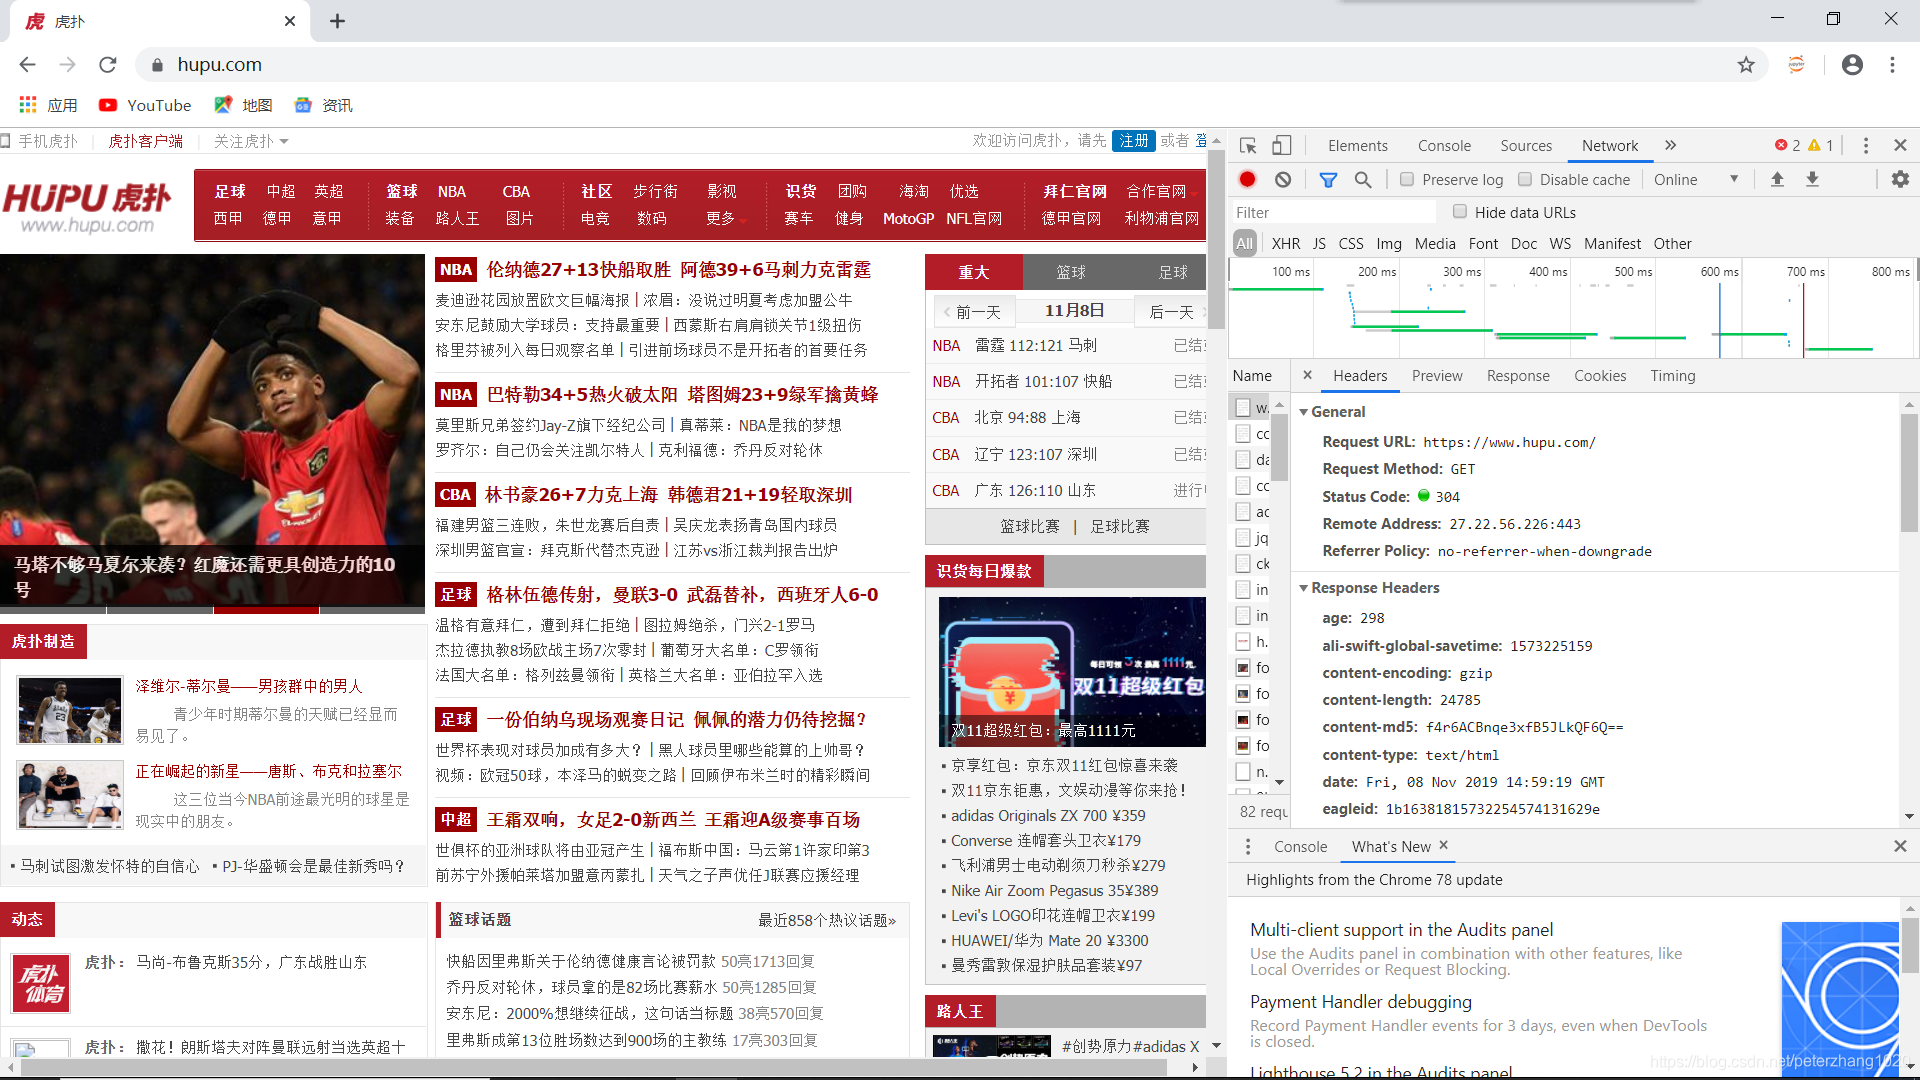Toggle the network filter funnel icon
The width and height of the screenshot is (1920, 1080).
coord(1328,180)
